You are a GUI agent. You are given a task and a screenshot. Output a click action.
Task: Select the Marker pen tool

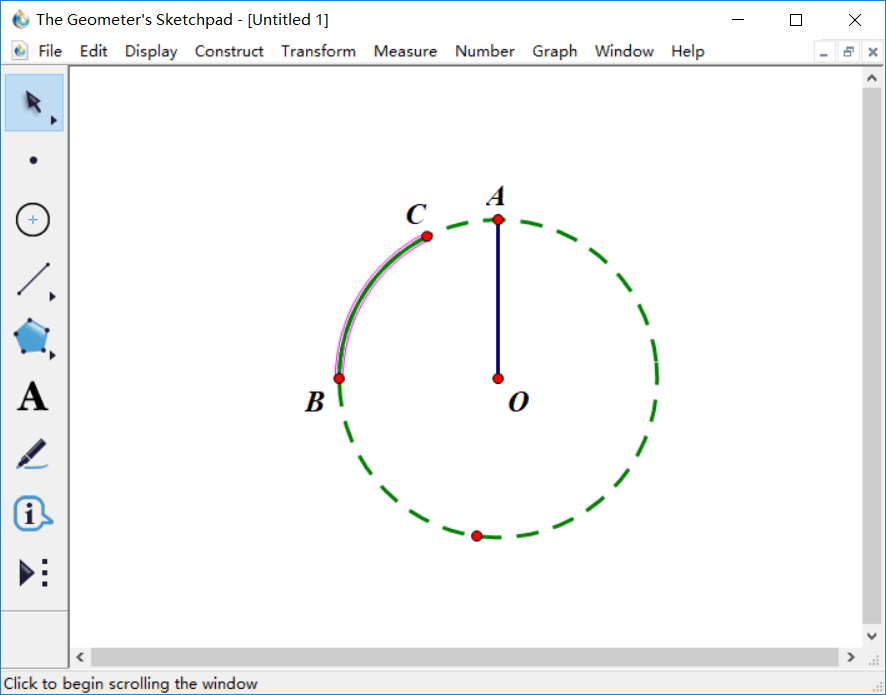tap(32, 455)
